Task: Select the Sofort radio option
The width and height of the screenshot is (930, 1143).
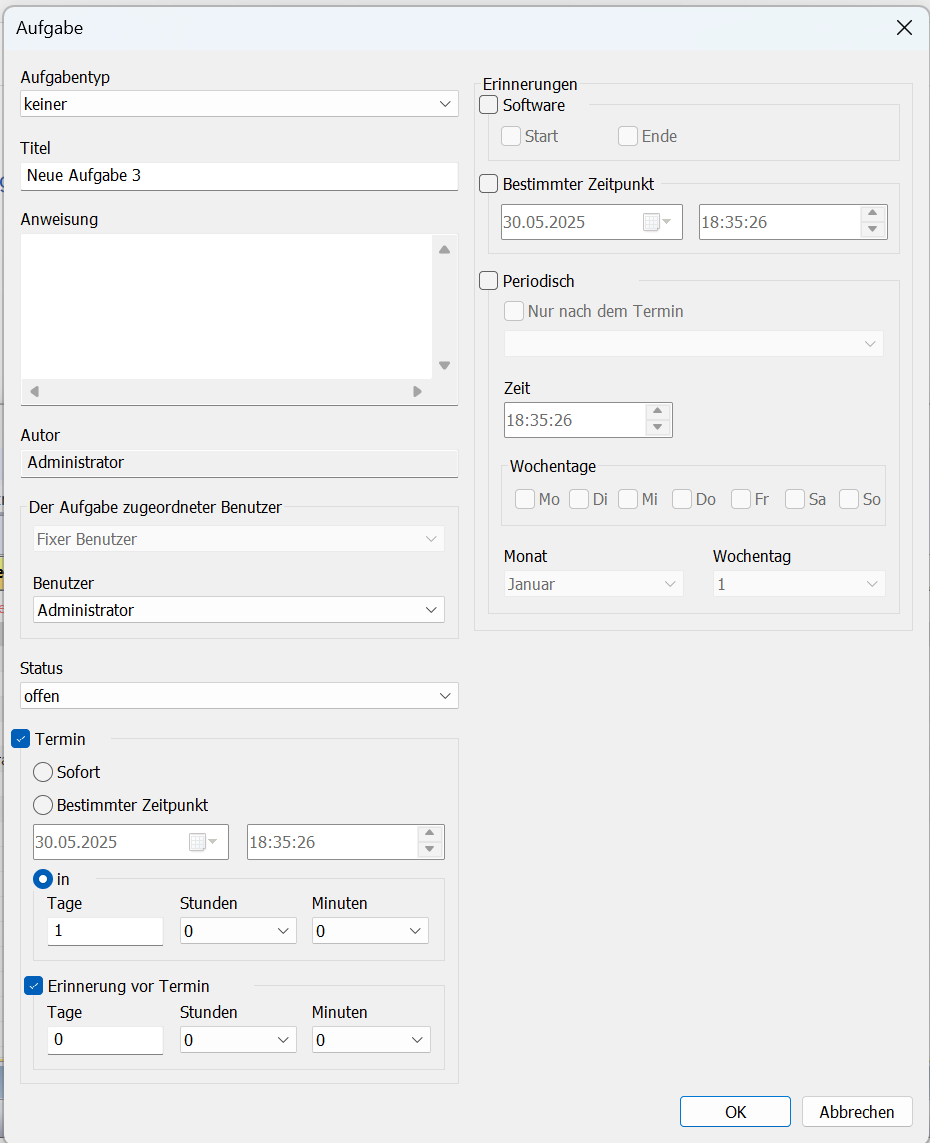Action: pos(44,772)
